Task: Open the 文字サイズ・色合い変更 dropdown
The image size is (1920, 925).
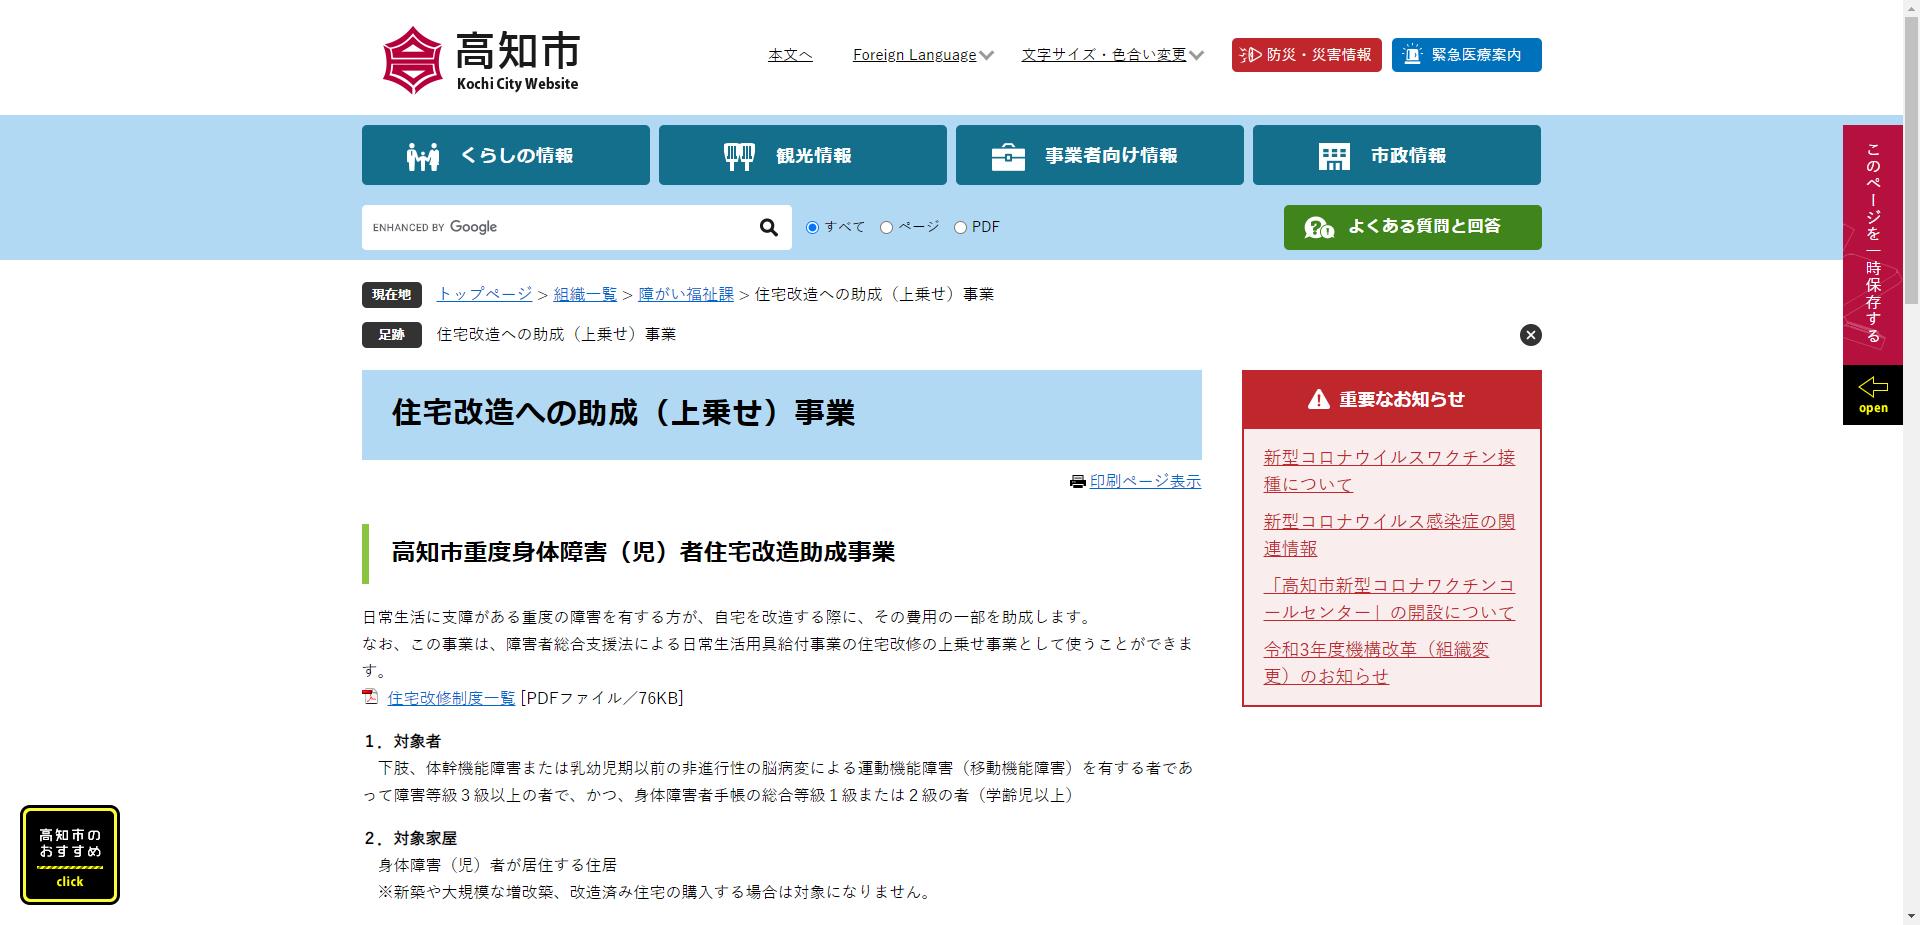Action: point(1110,55)
